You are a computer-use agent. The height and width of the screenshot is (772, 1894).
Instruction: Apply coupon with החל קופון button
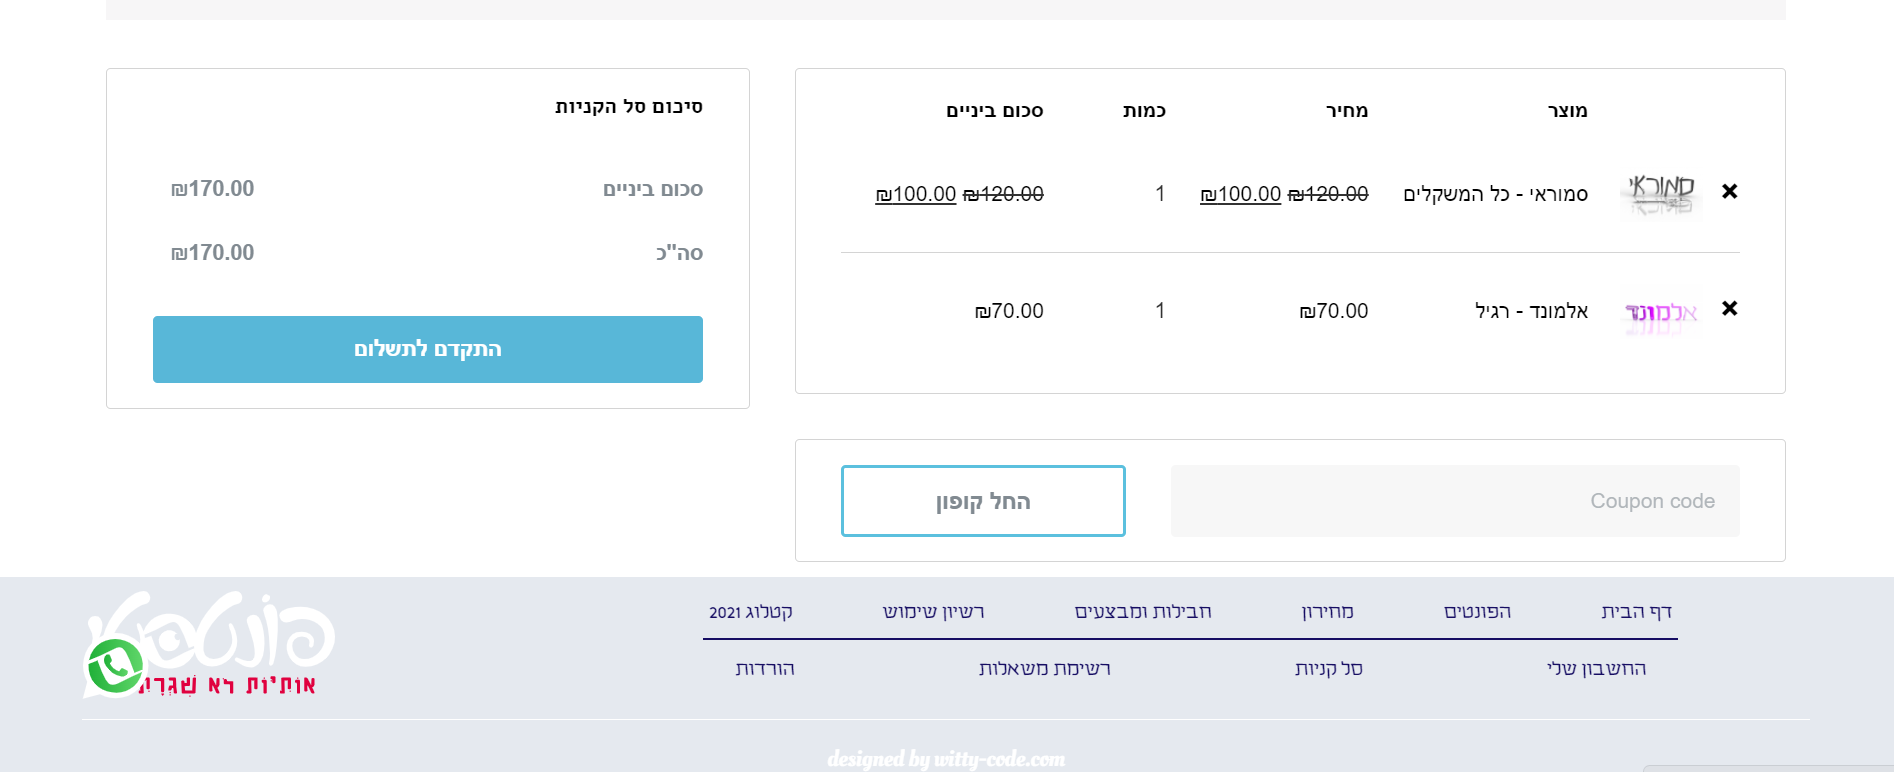[983, 501]
